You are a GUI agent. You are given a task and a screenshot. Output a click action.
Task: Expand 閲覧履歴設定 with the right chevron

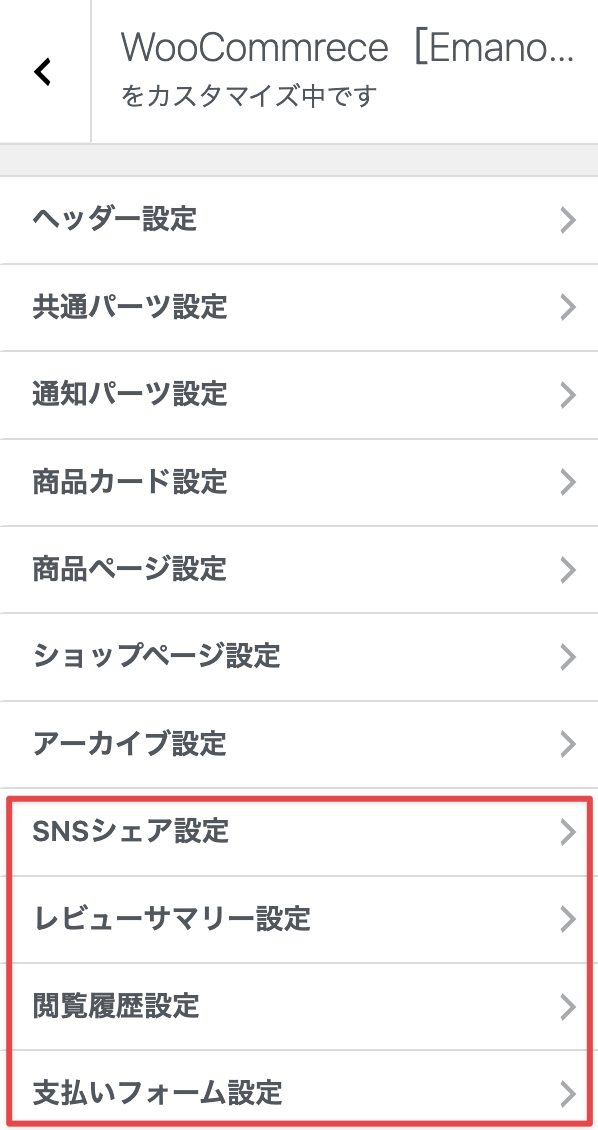[x=568, y=1007]
